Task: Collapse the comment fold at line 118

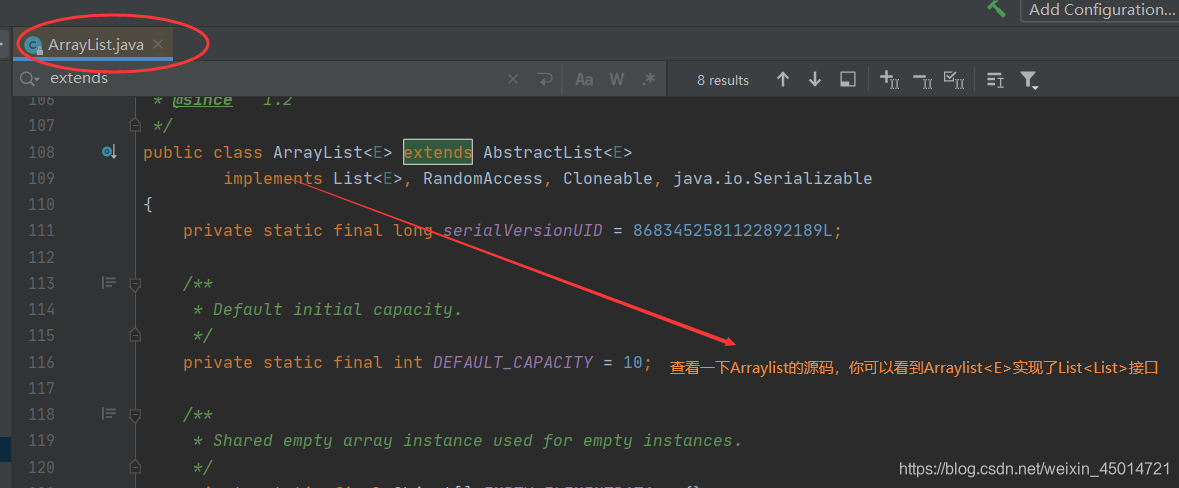Action: [135, 414]
